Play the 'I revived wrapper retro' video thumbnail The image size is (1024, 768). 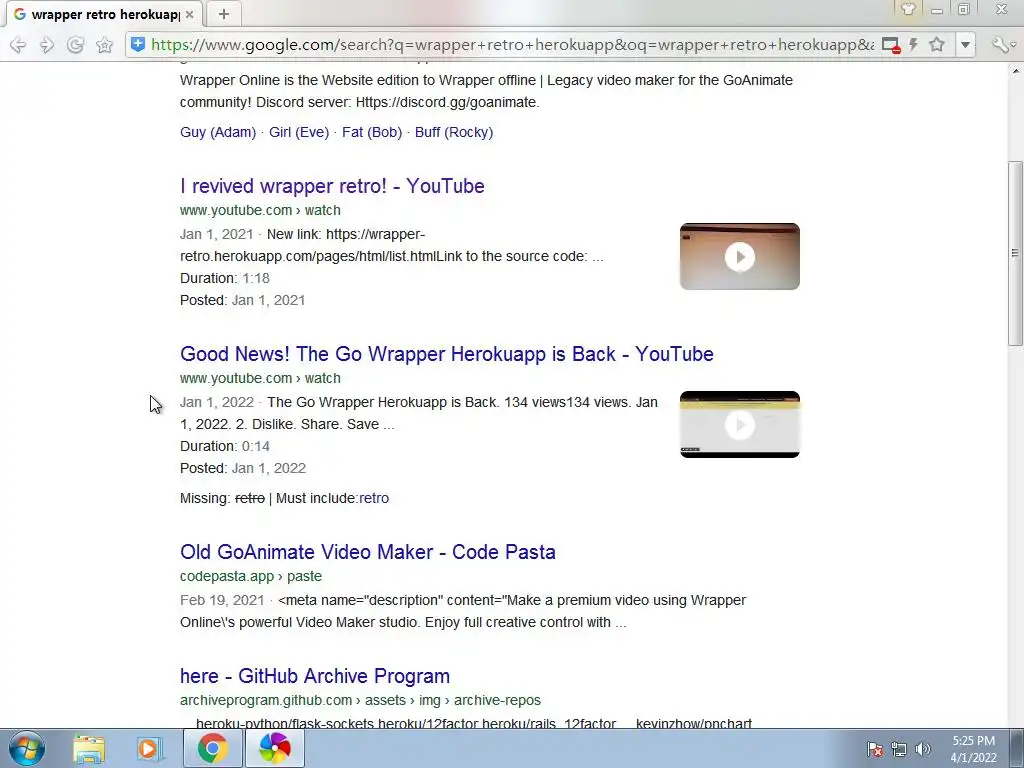(x=740, y=257)
